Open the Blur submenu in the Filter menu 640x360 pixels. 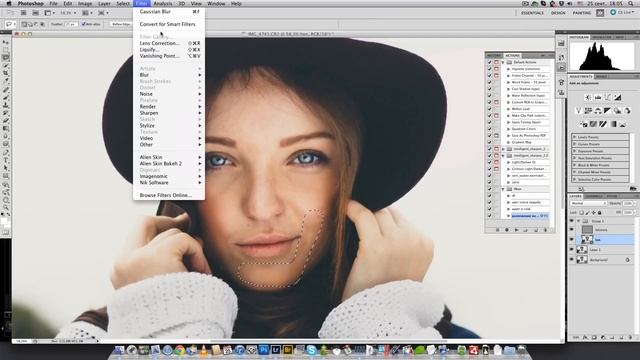[171, 75]
